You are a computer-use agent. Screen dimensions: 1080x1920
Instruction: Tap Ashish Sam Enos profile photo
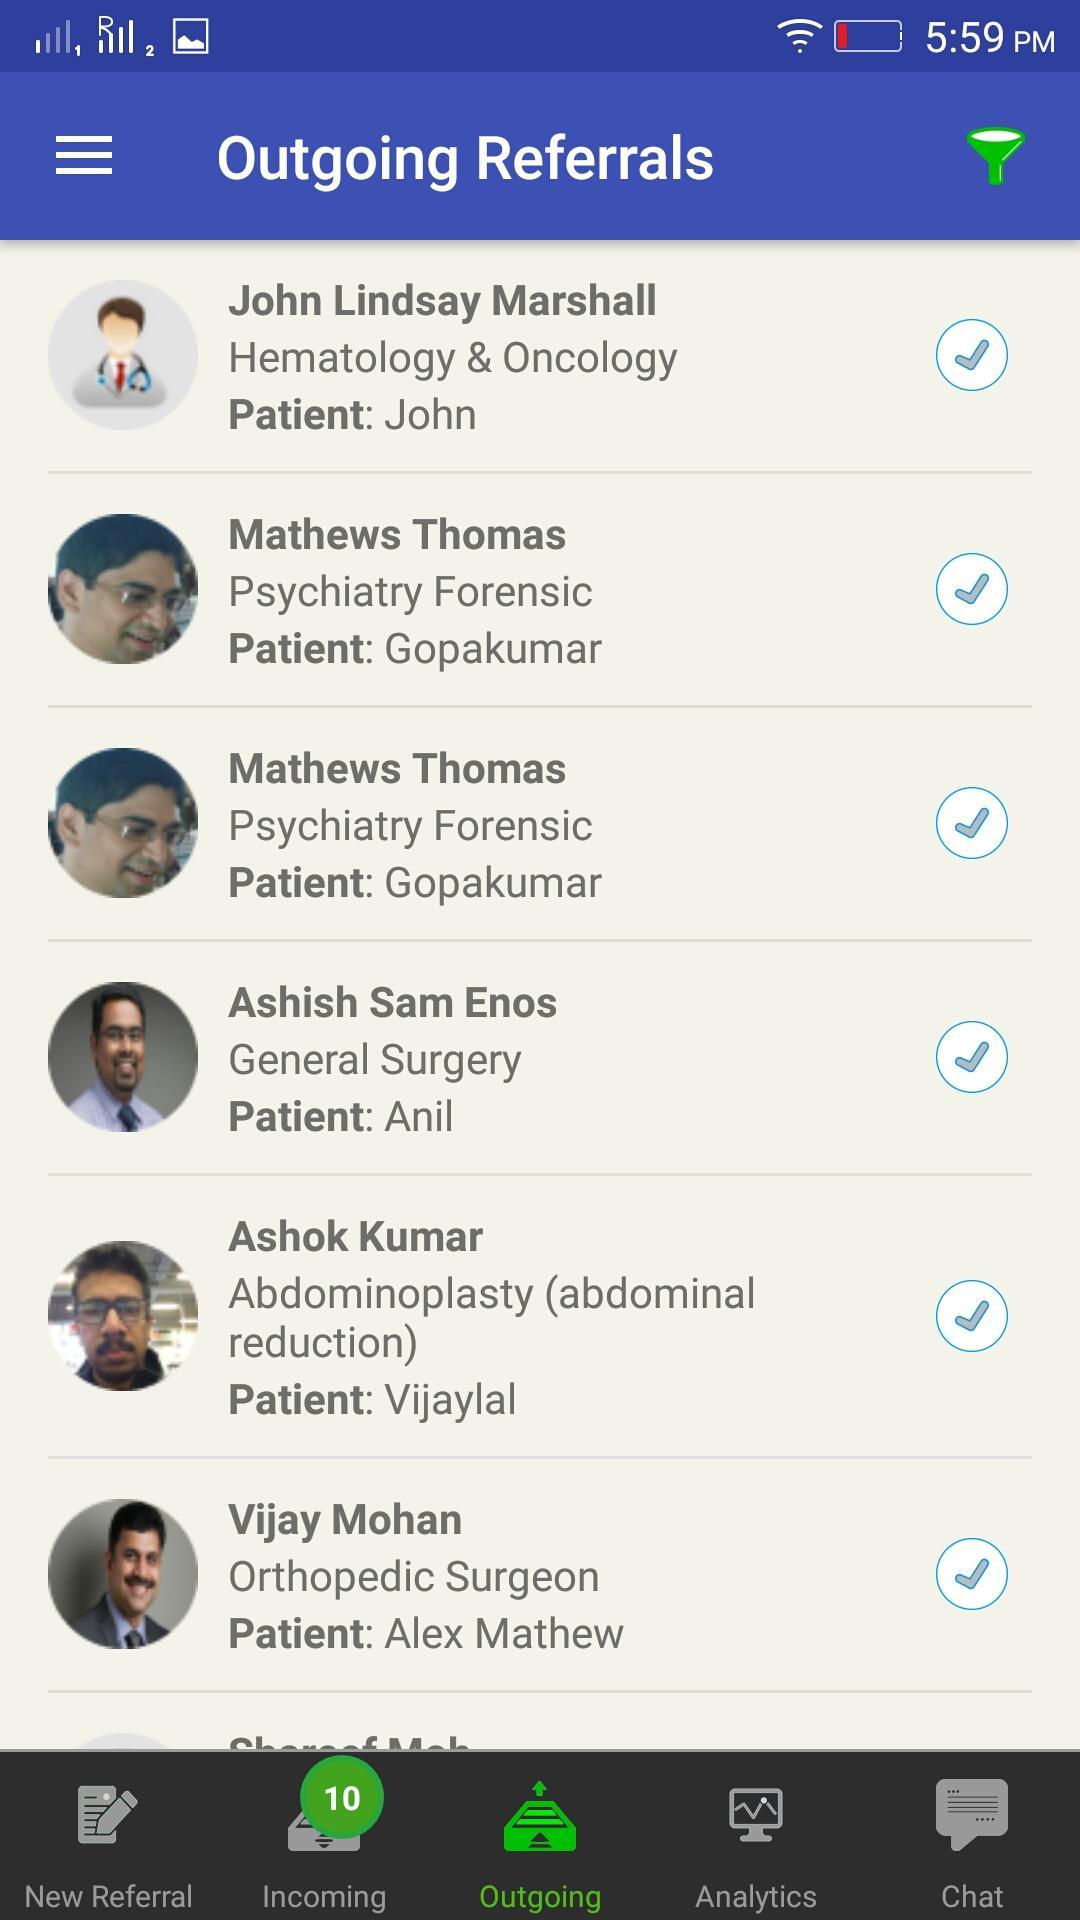123,1057
